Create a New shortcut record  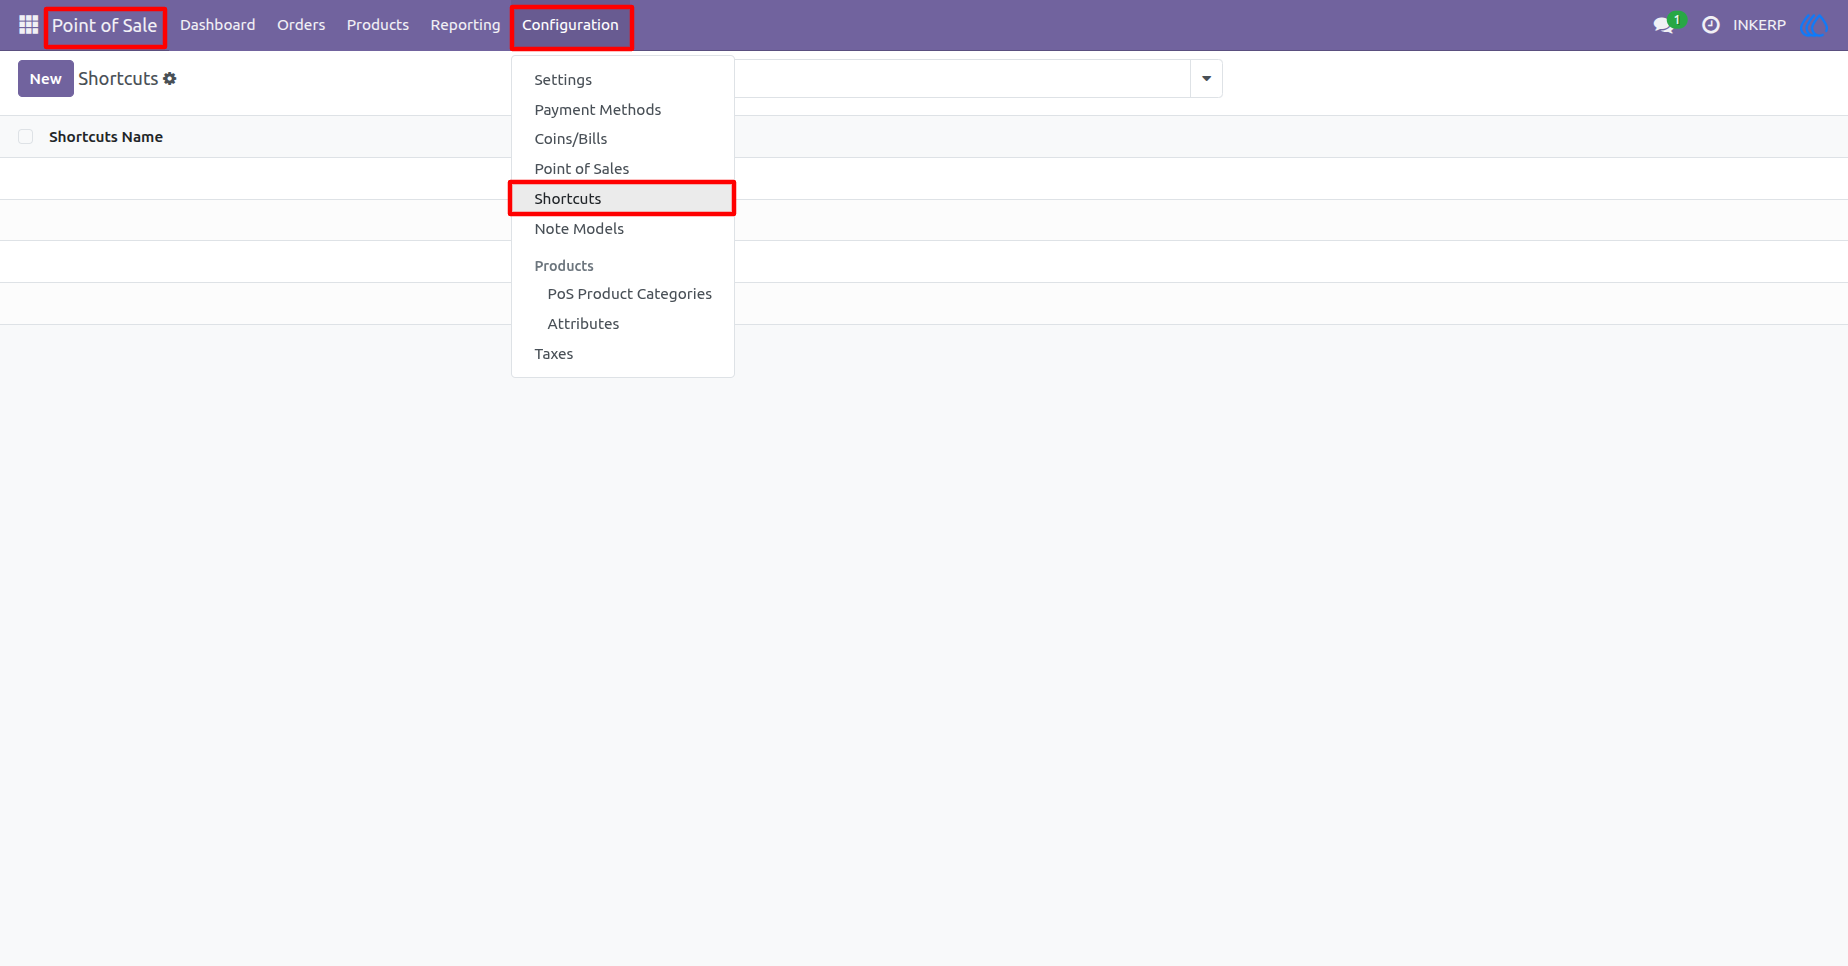click(x=46, y=79)
